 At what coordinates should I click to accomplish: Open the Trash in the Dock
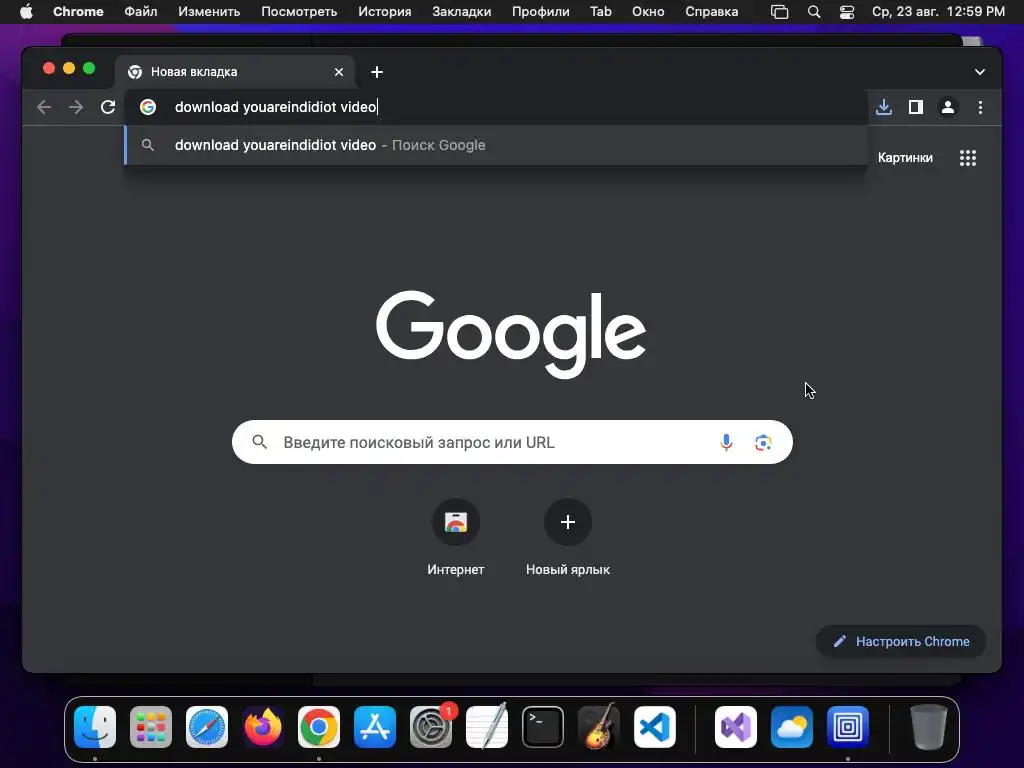pyautogui.click(x=929, y=727)
